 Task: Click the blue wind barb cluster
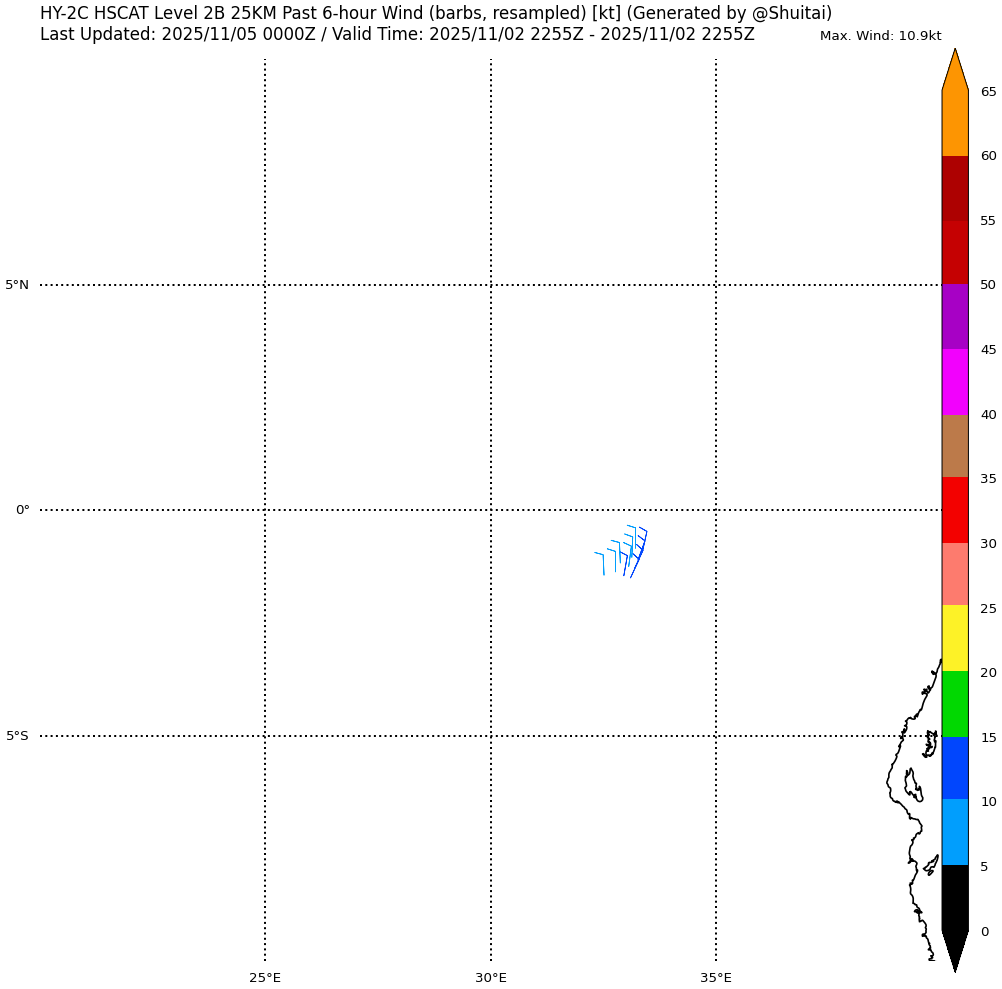[x=626, y=551]
